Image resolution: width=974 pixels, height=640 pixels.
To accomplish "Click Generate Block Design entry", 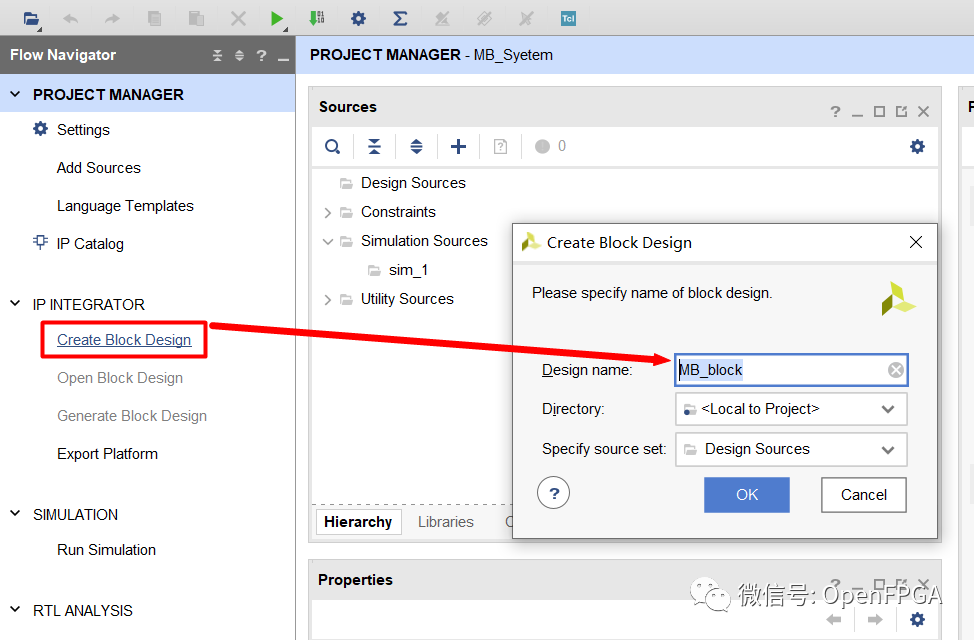I will point(132,416).
